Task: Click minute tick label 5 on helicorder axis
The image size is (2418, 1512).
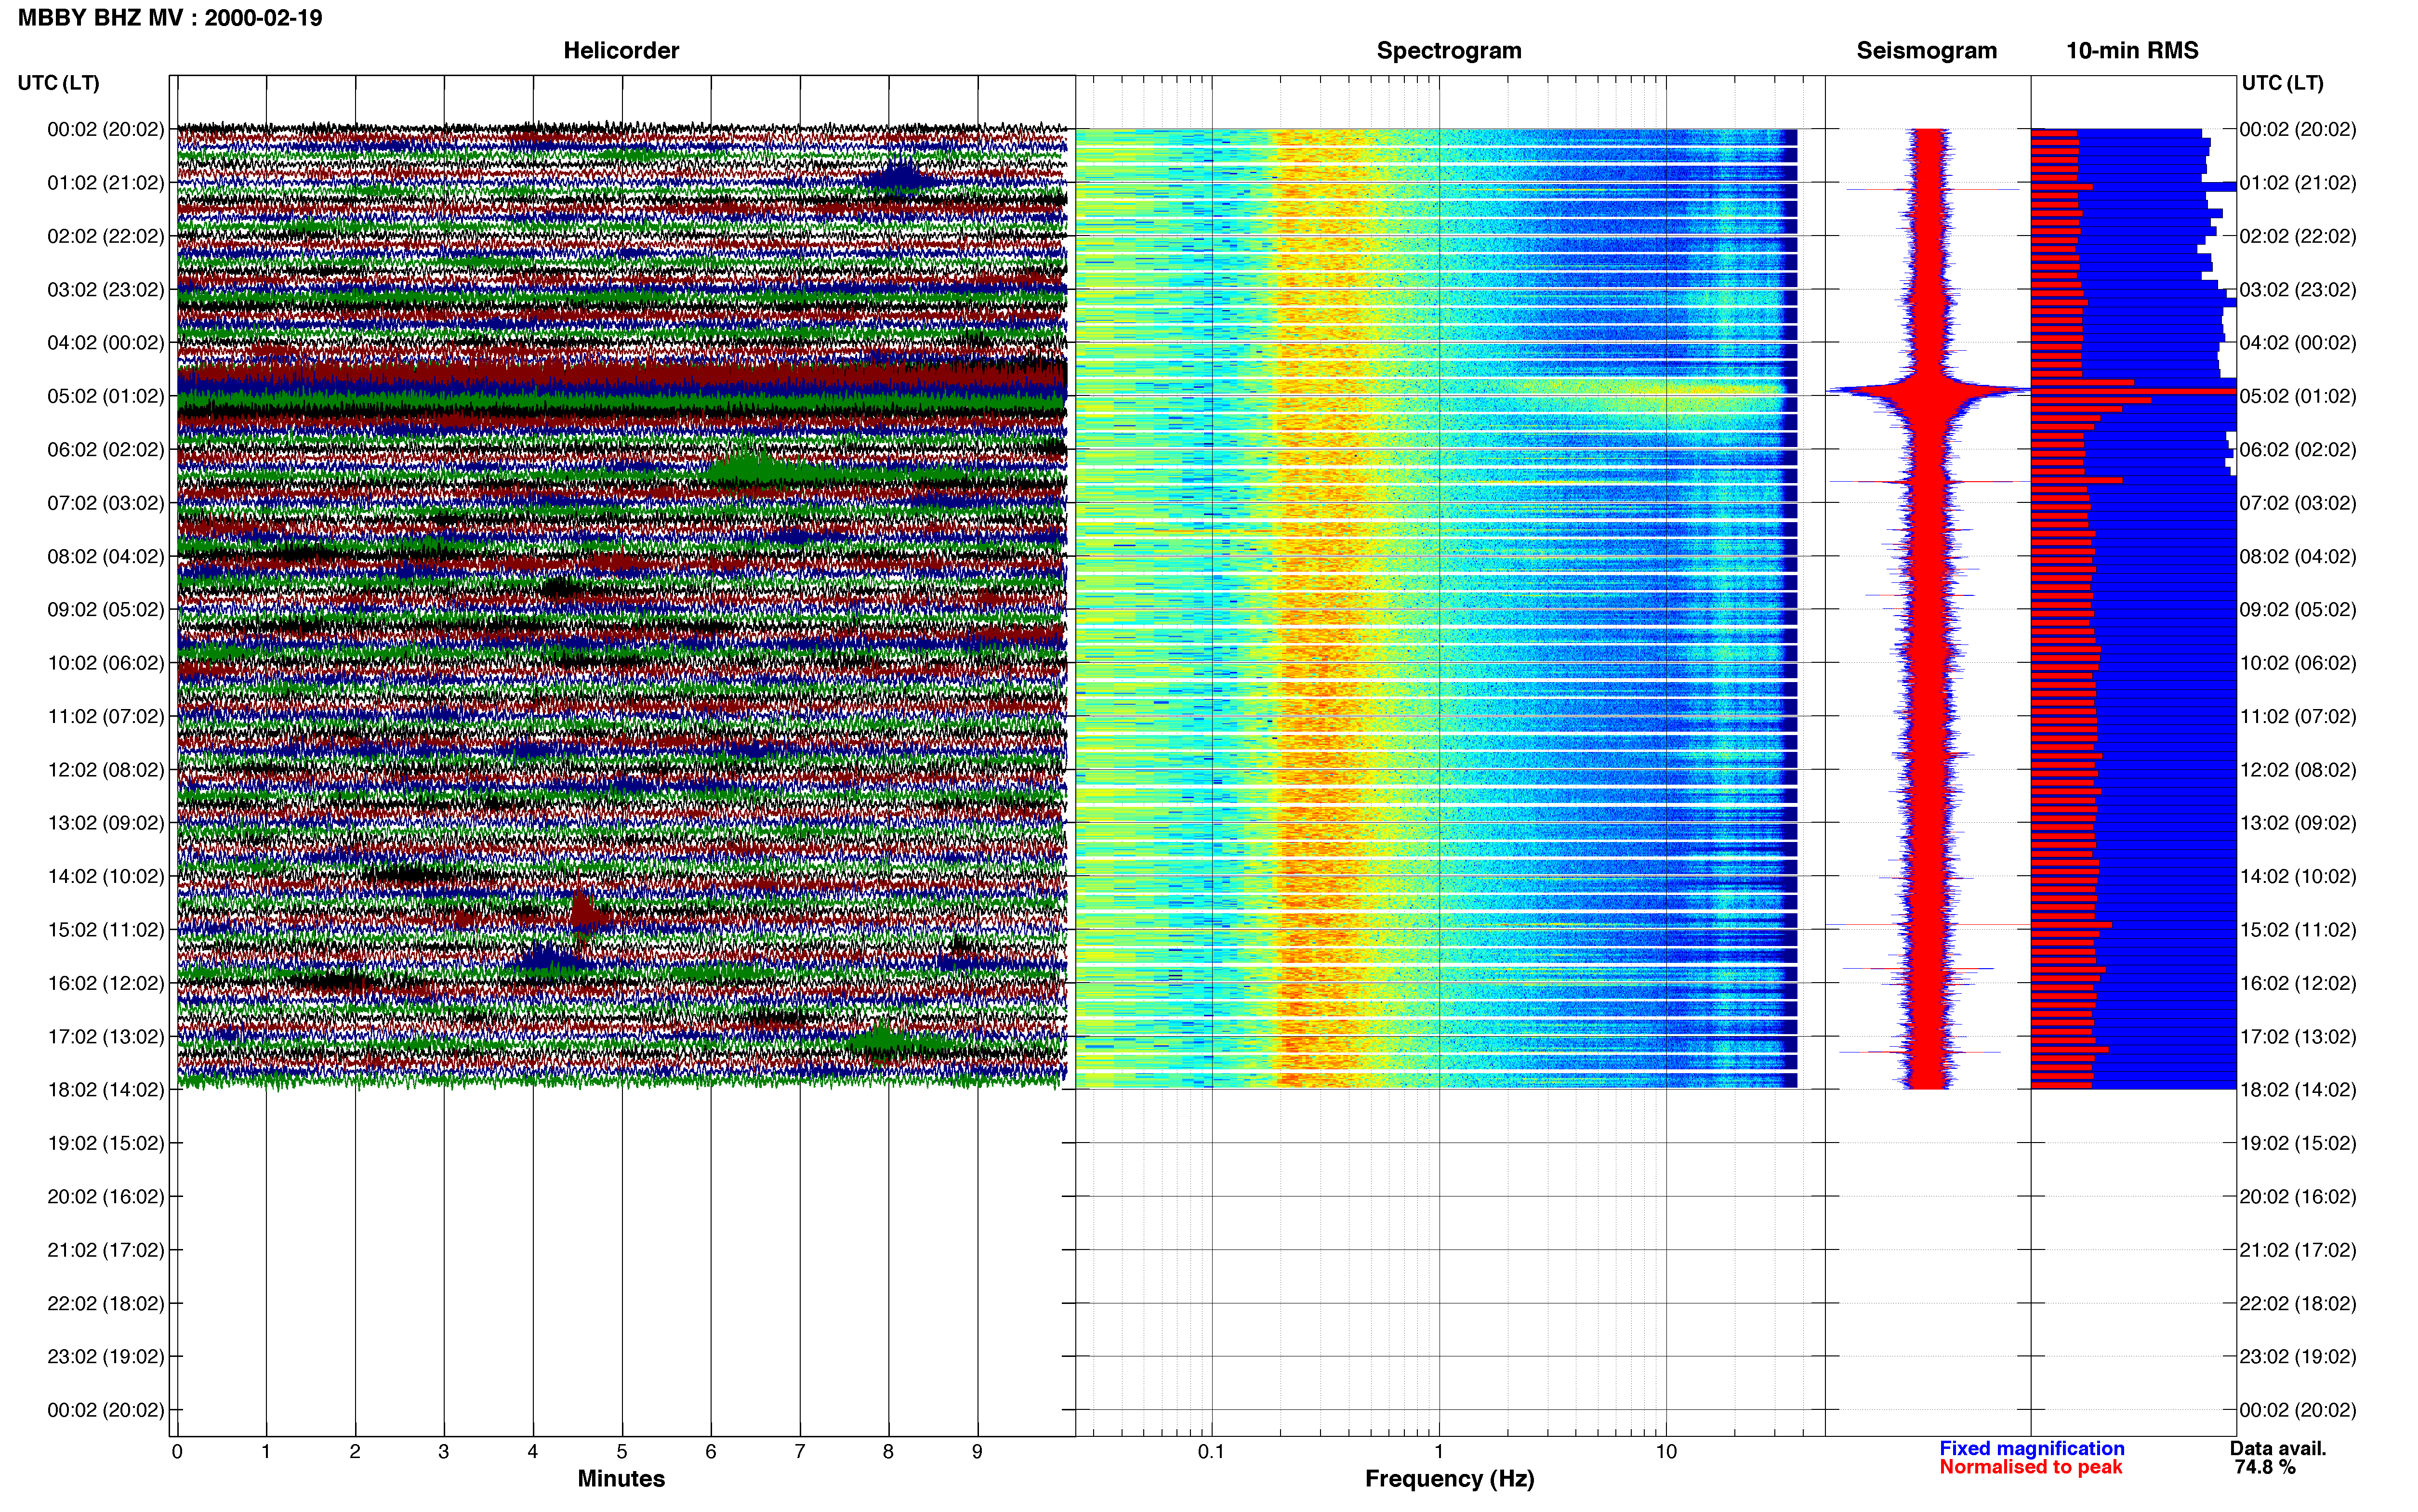Action: click(622, 1452)
